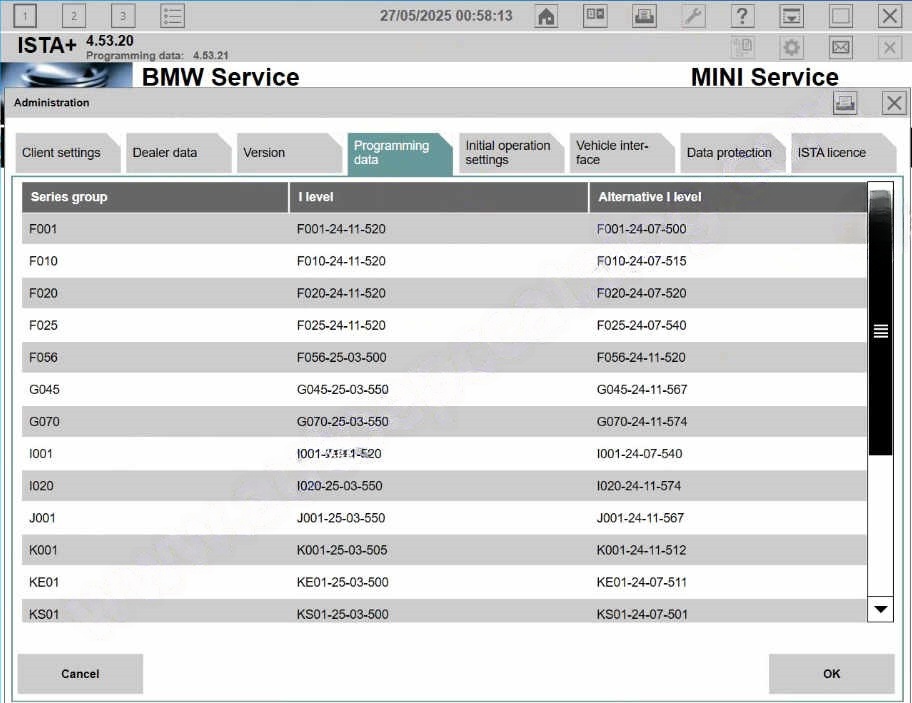Click I level value I020-25-03-550
Image resolution: width=912 pixels, height=703 pixels.
[x=340, y=486]
